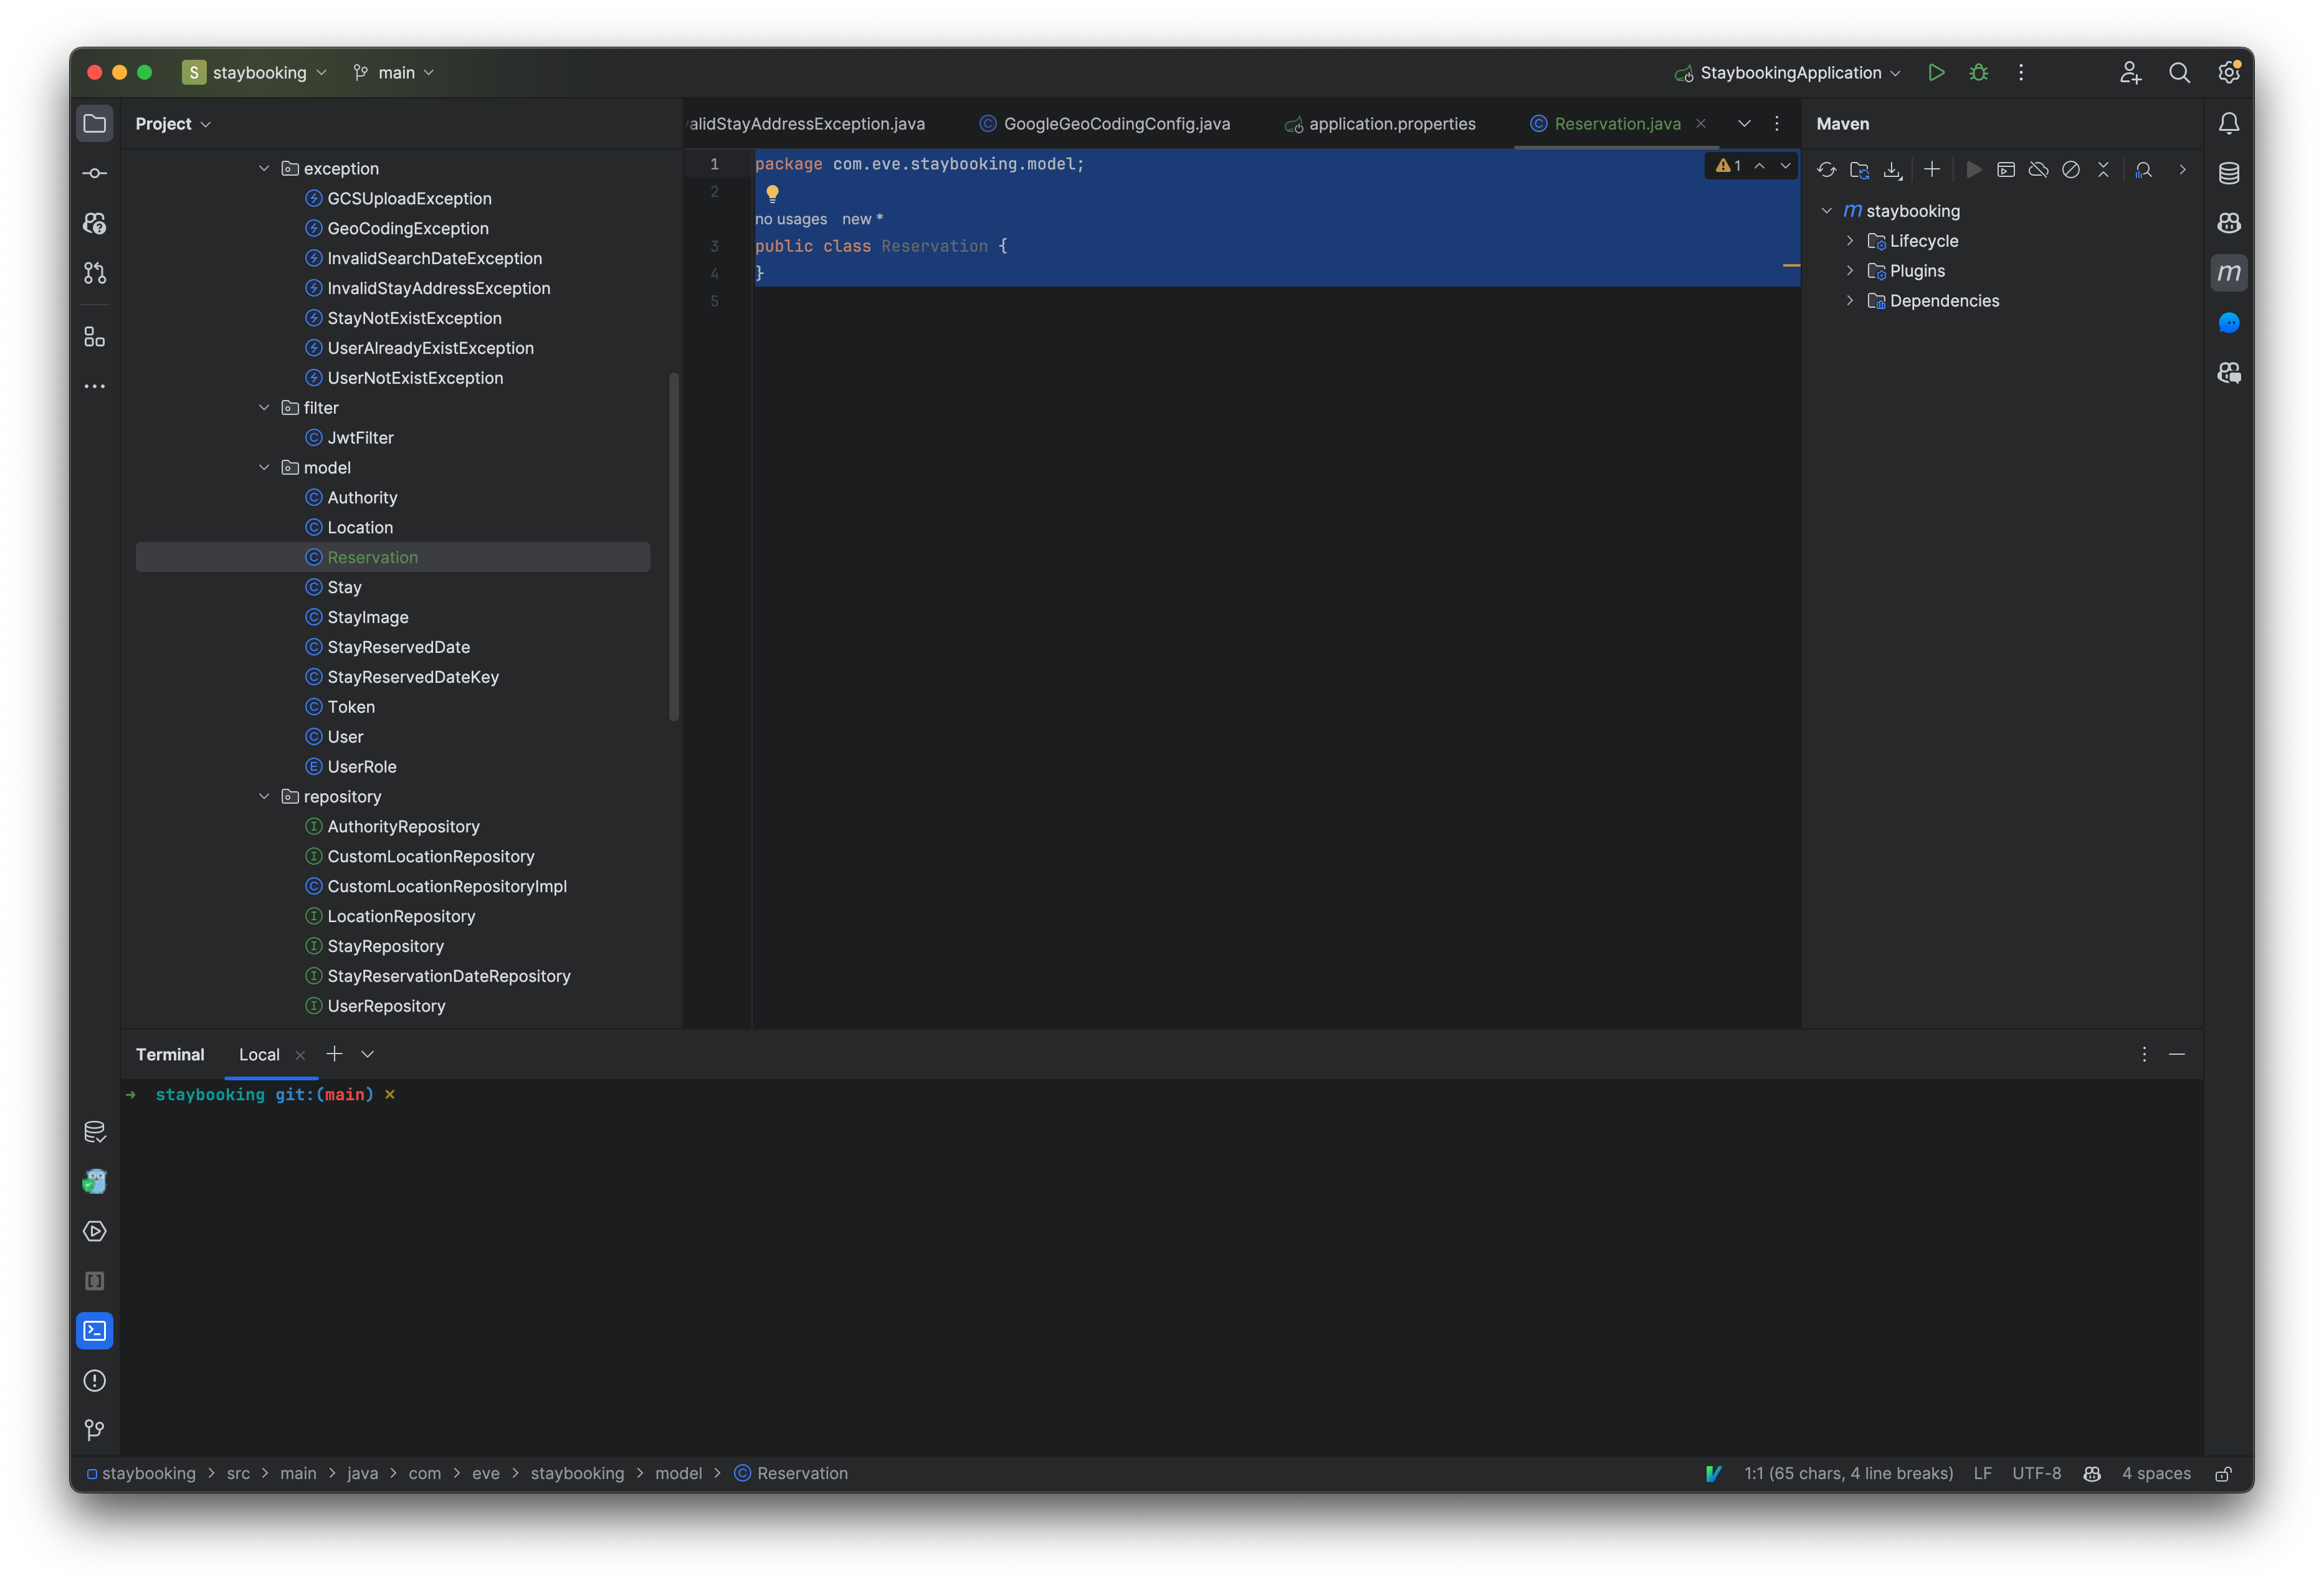Screen dimensions: 2324x1585
Task: Open the Terminal tool window icon
Action: [94, 1330]
